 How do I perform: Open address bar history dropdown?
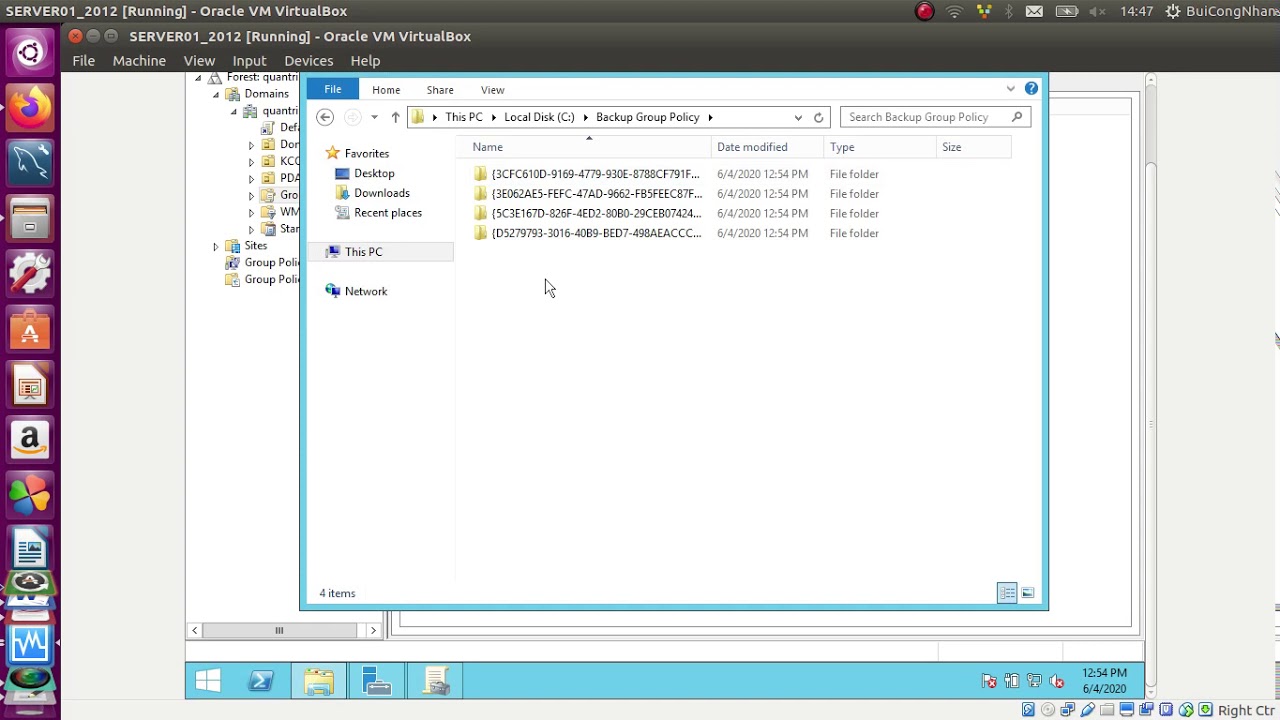[798, 117]
